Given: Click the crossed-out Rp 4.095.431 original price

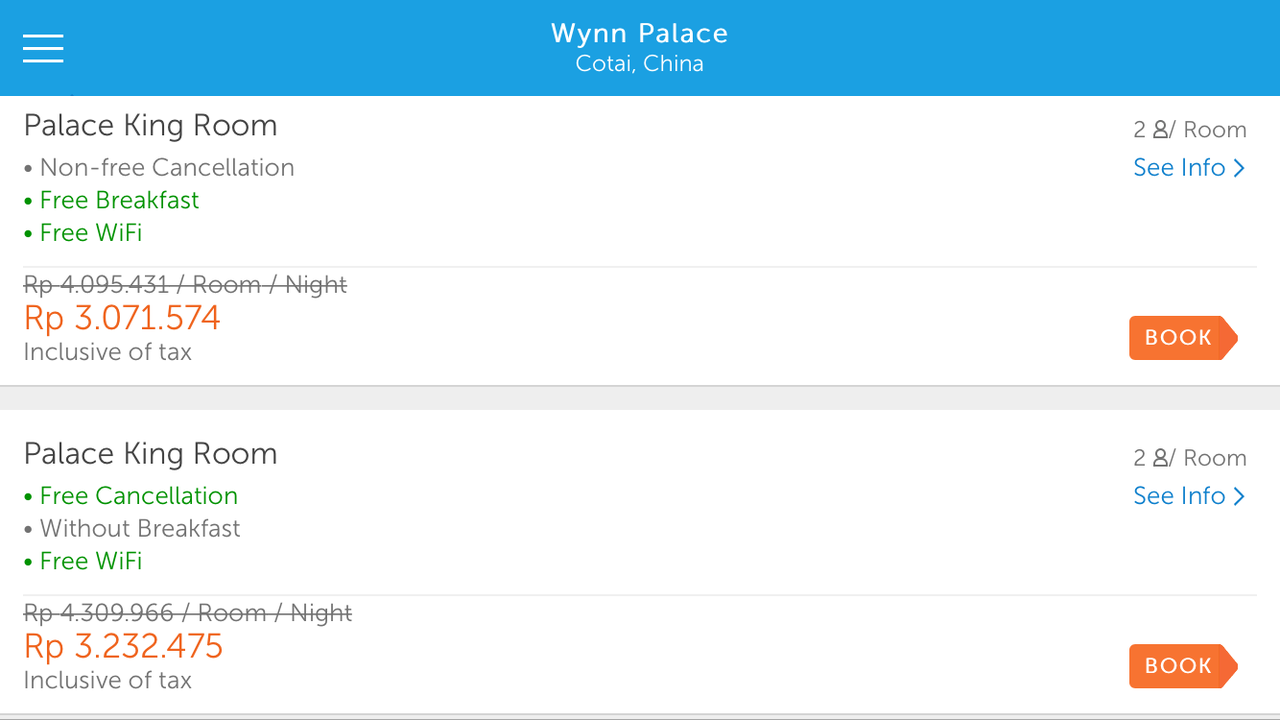Looking at the screenshot, I should 185,285.
